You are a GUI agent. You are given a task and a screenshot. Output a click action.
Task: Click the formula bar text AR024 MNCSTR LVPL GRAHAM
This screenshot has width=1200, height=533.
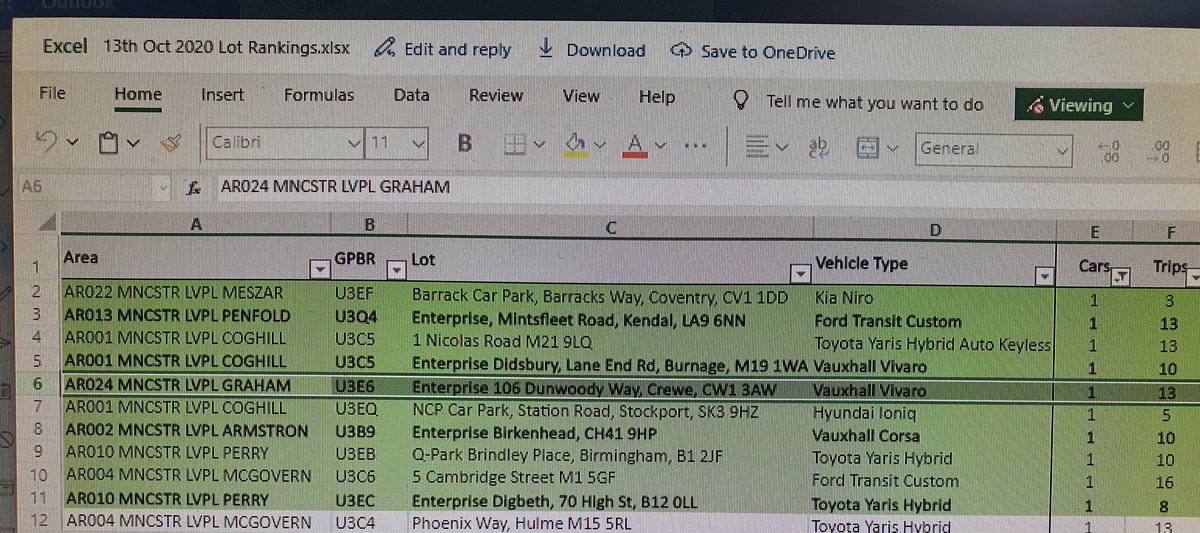click(335, 187)
